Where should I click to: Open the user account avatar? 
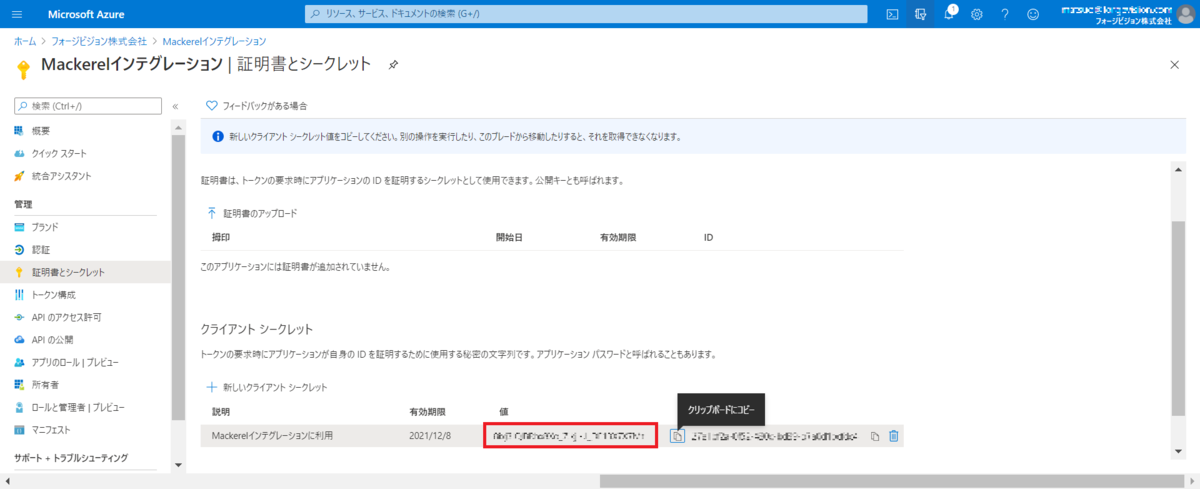tap(1186, 14)
